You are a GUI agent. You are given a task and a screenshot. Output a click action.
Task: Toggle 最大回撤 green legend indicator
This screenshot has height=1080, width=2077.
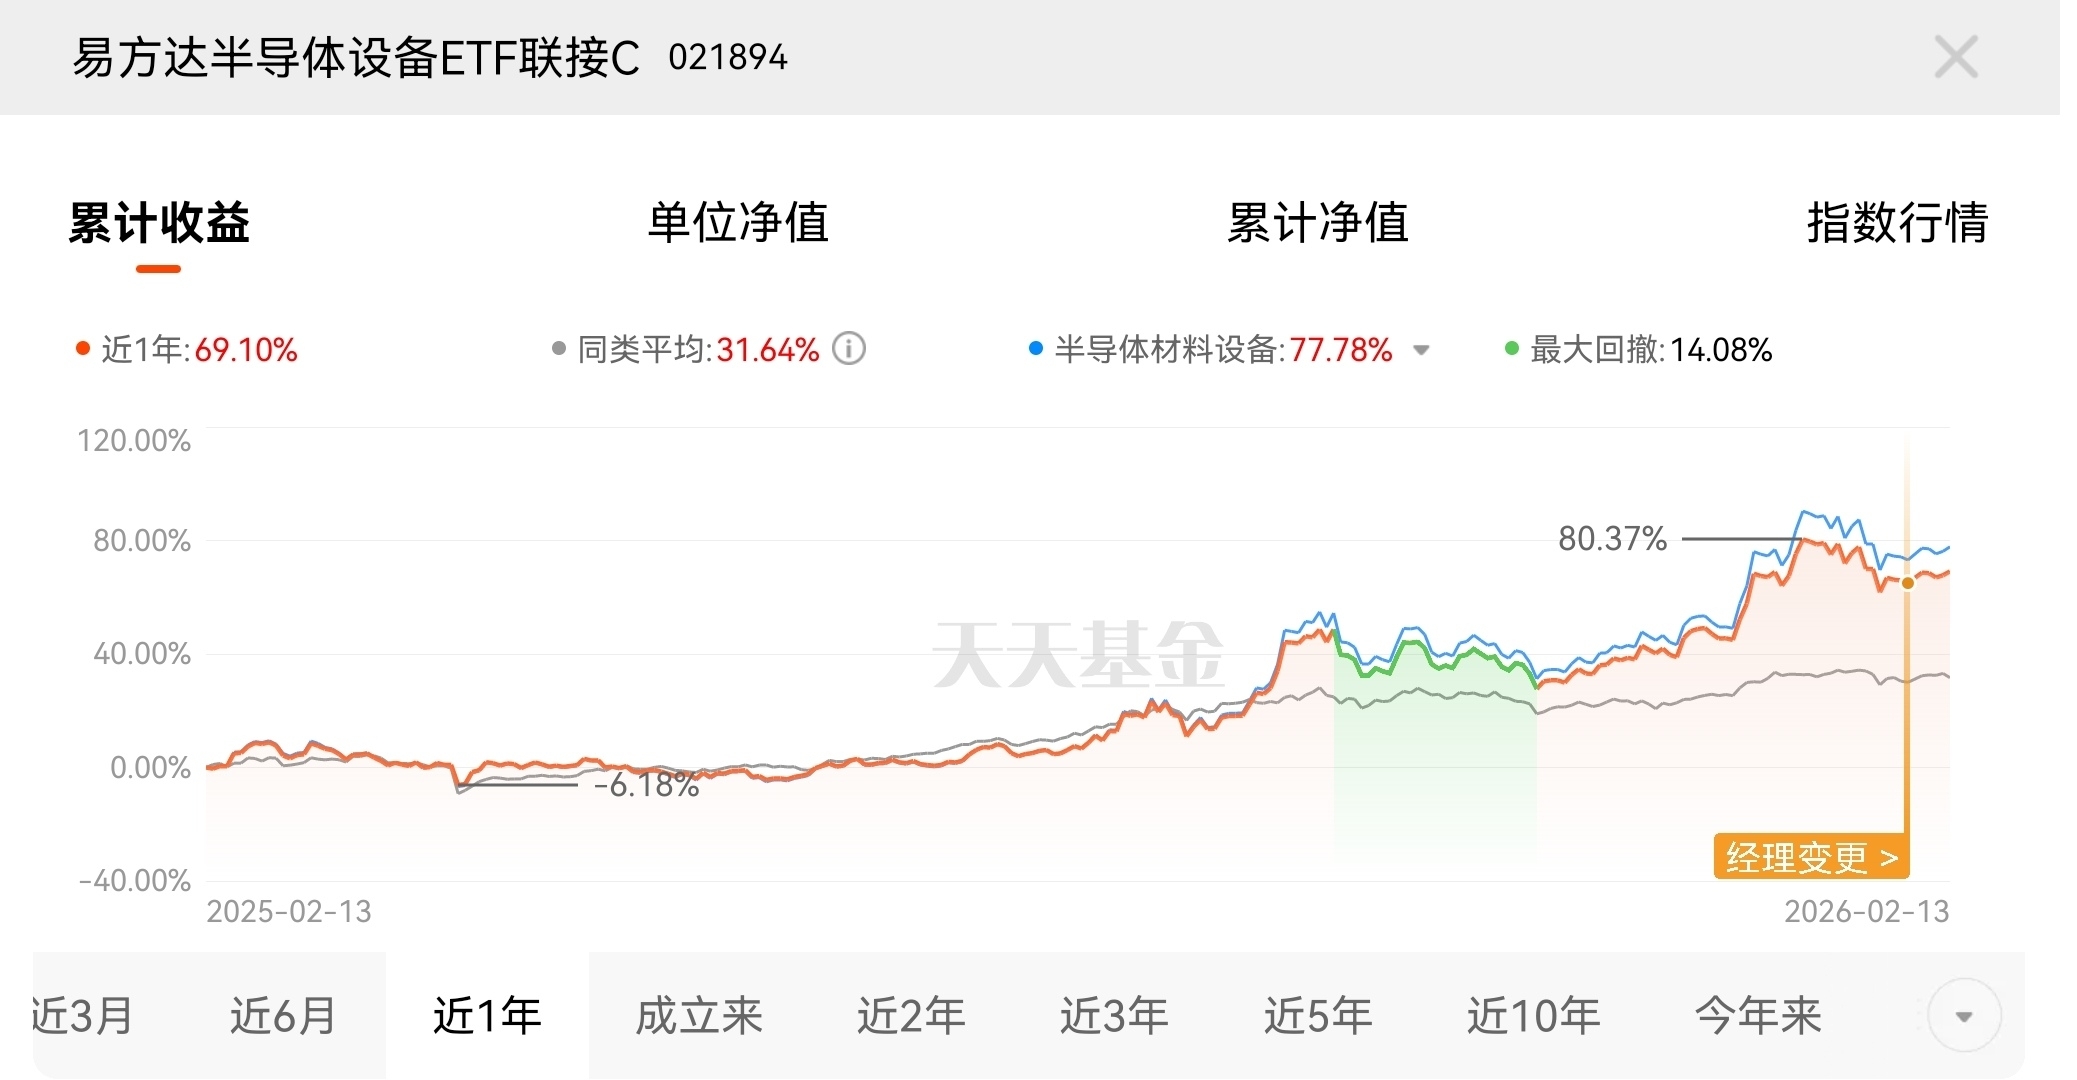click(1512, 349)
